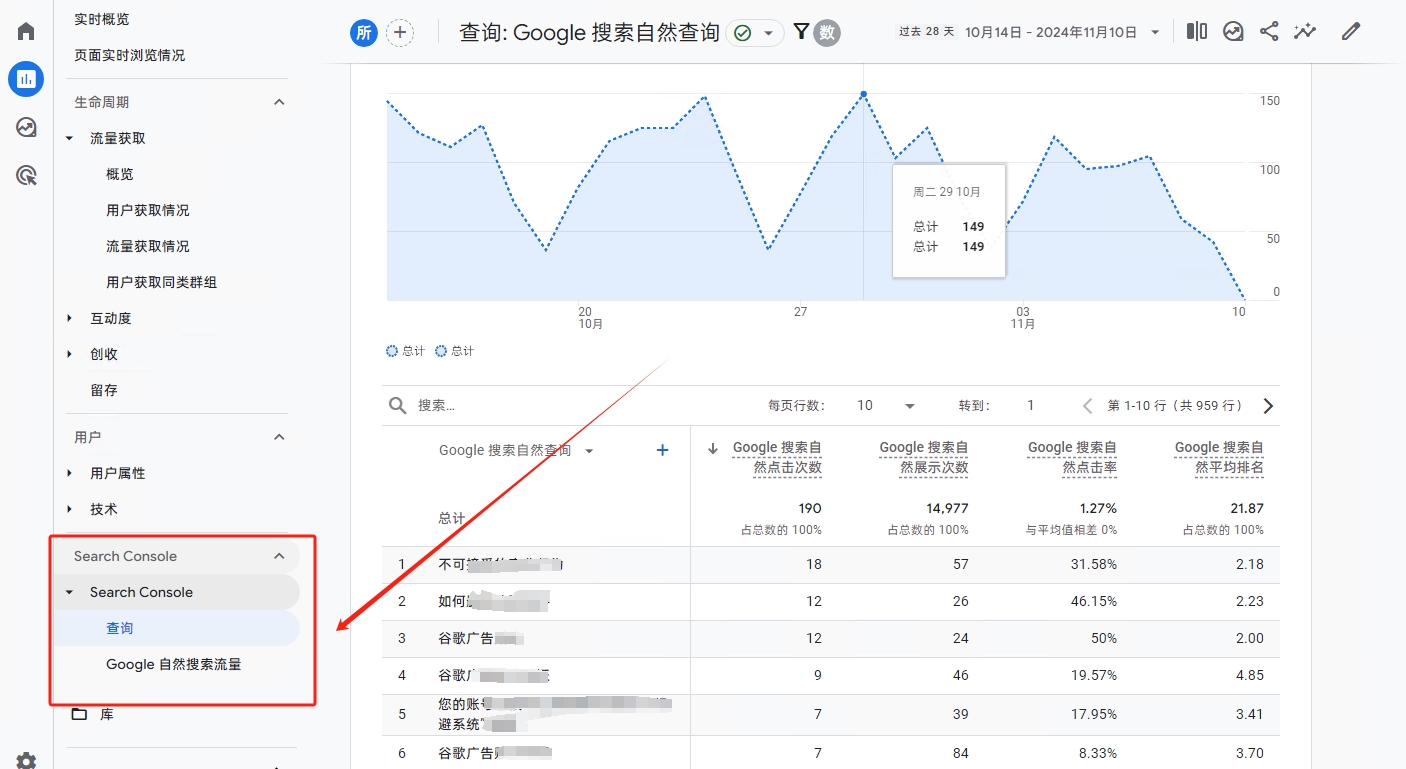The width and height of the screenshot is (1406, 769).
Task: Open the report status dropdown arrow
Action: coord(768,33)
